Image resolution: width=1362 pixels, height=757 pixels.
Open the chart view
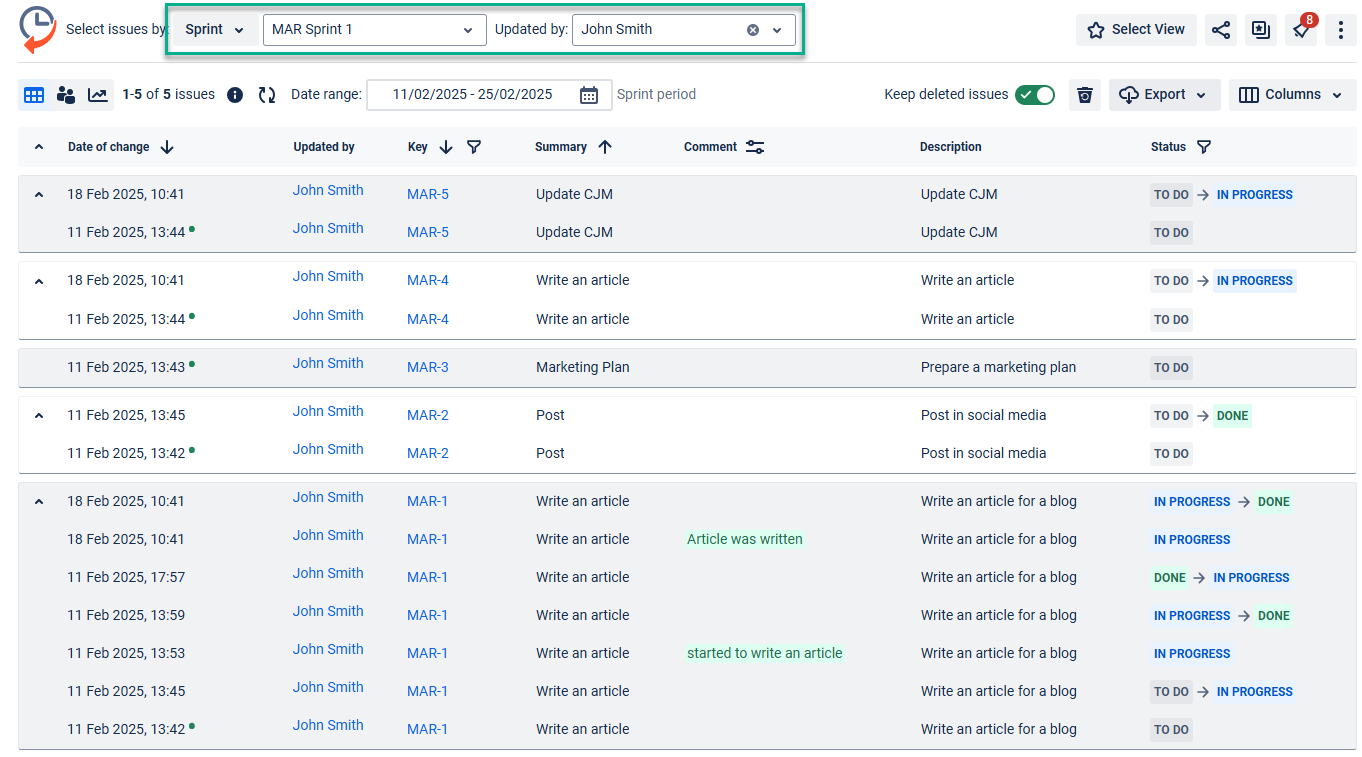click(x=96, y=94)
